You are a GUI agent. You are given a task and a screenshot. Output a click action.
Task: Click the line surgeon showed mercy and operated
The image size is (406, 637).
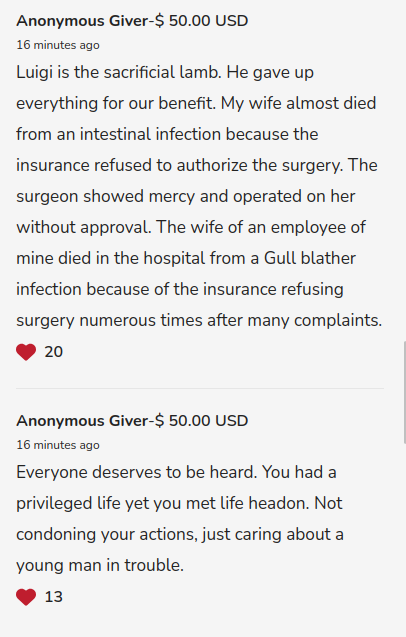tap(186, 197)
